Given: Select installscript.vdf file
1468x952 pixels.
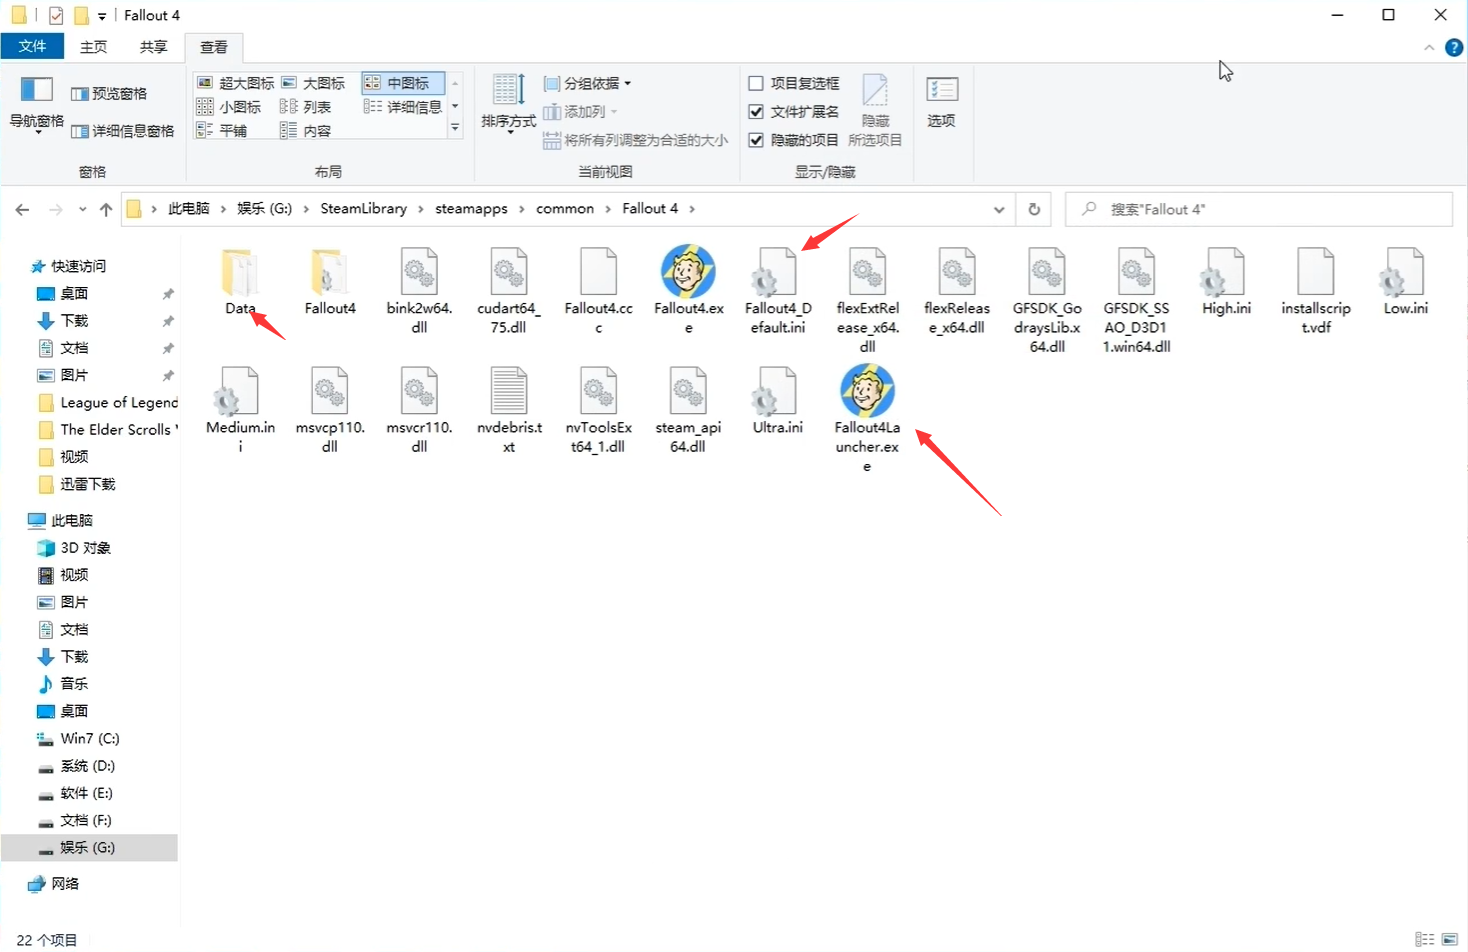Looking at the screenshot, I should point(1316,290).
